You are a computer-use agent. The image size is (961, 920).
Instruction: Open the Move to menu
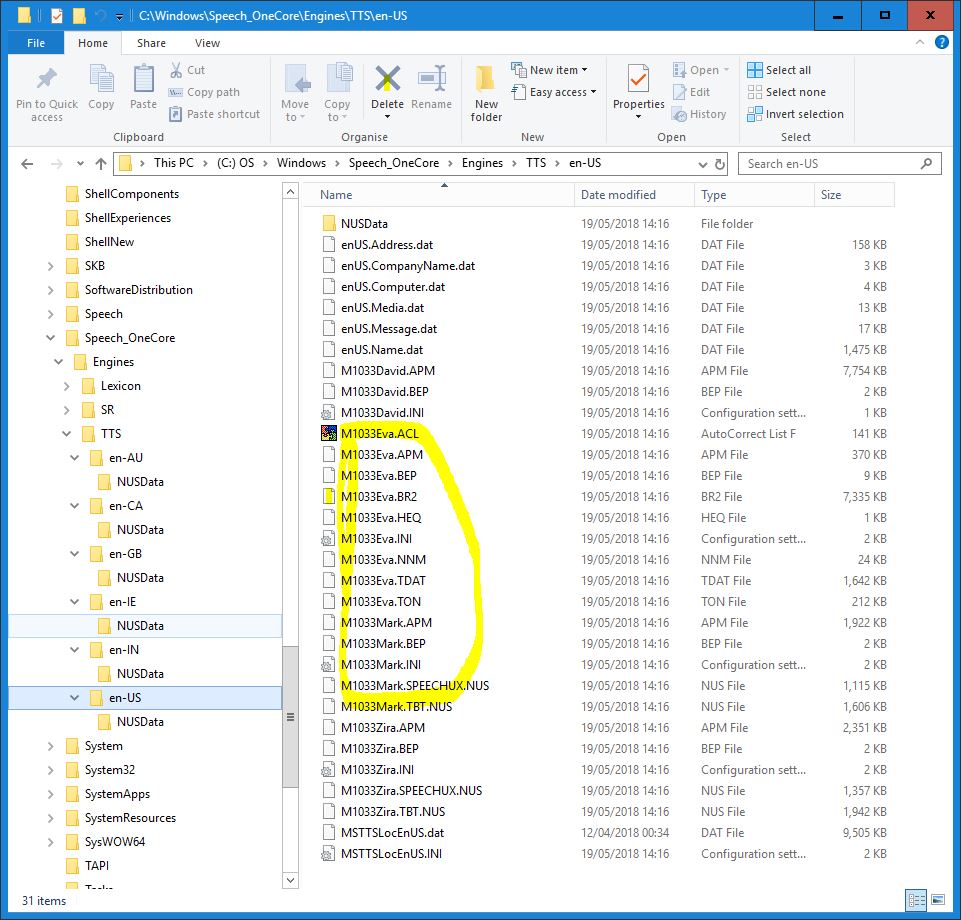(x=295, y=93)
